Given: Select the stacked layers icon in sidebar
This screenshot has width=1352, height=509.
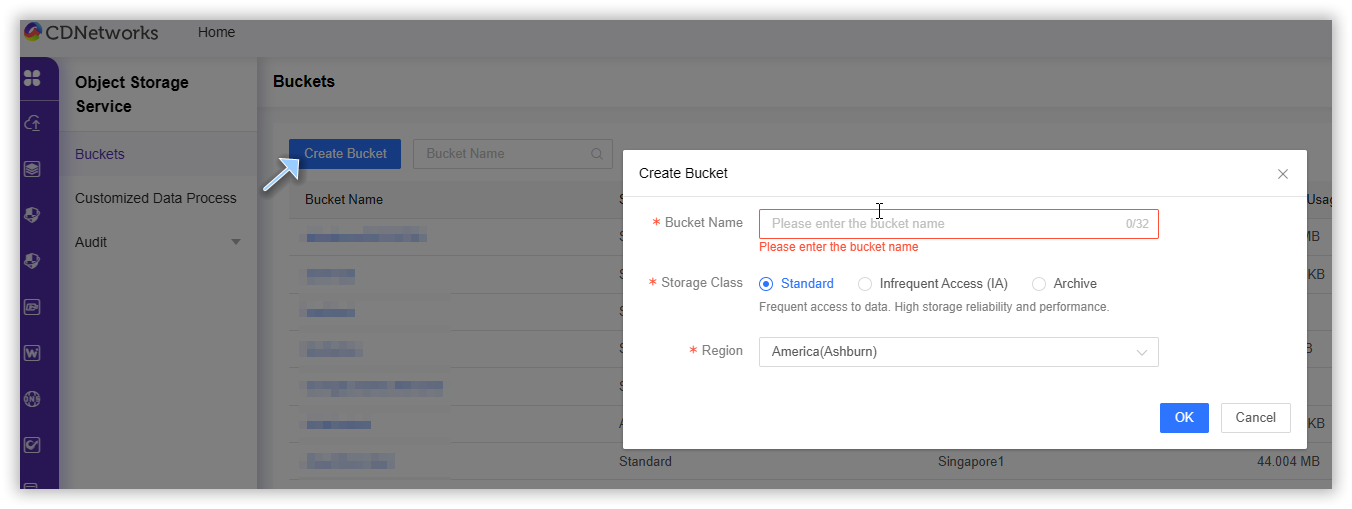Looking at the screenshot, I should click(32, 169).
